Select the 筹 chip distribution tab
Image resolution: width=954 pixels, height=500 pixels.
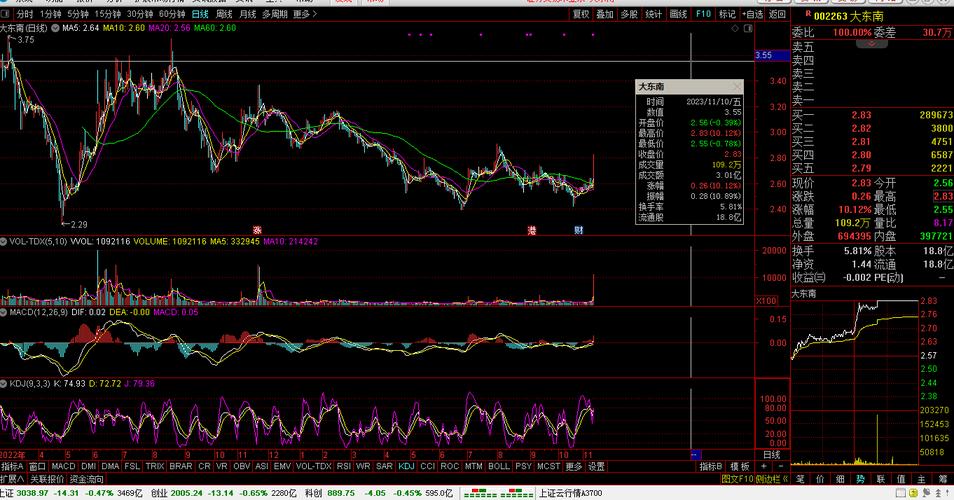point(942,479)
